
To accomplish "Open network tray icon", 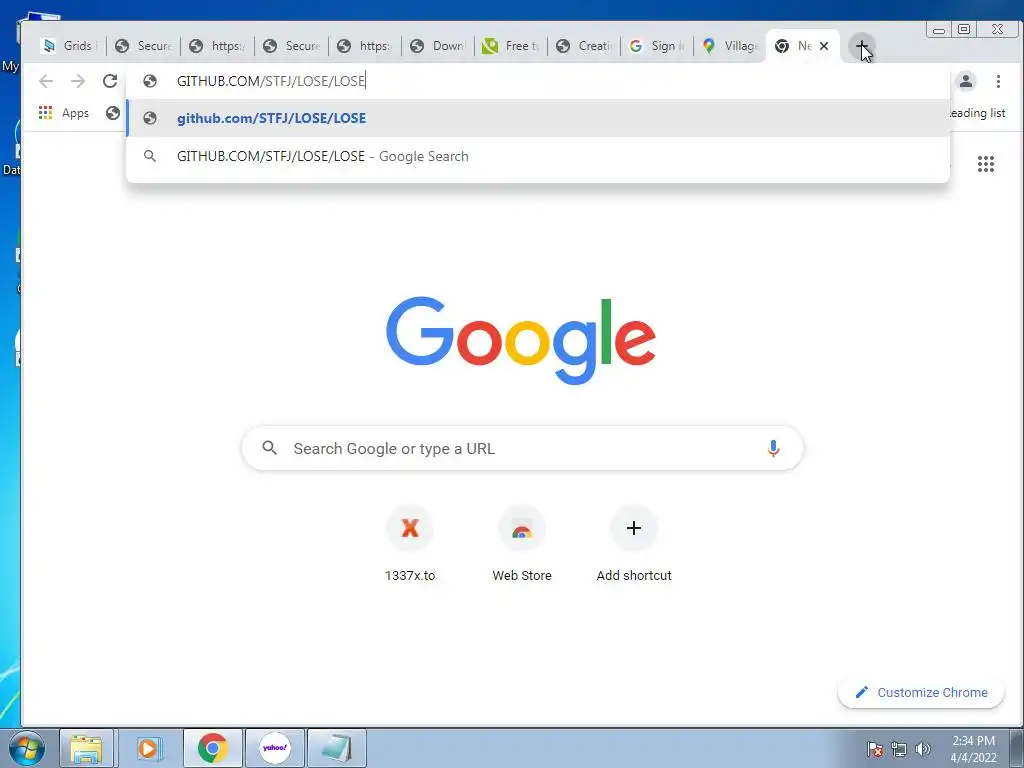I will coord(899,749).
